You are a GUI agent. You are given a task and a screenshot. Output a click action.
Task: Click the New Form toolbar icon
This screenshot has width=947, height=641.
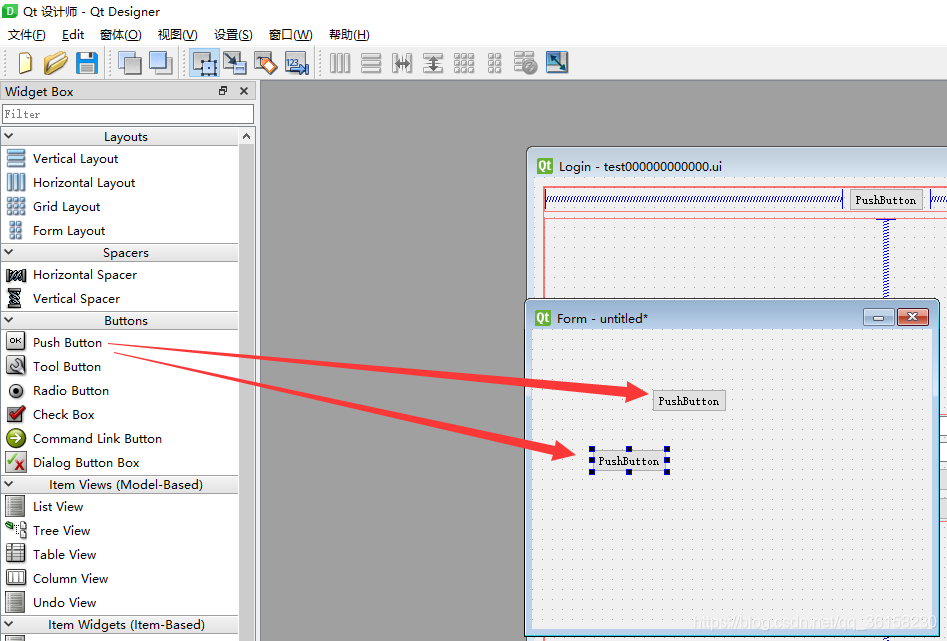click(x=25, y=63)
